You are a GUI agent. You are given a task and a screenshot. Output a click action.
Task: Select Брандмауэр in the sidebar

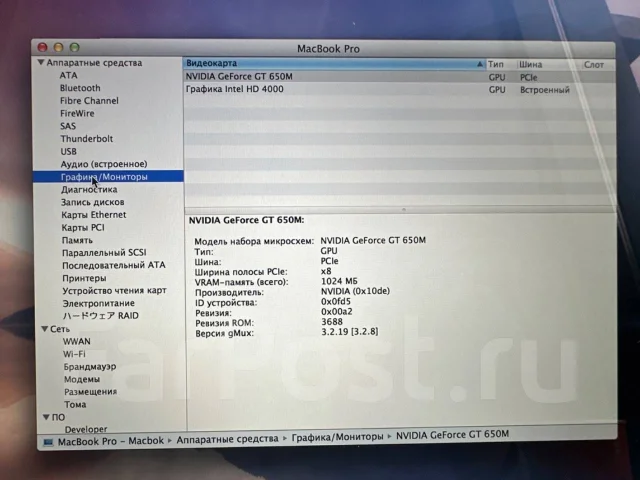pyautogui.click(x=90, y=367)
